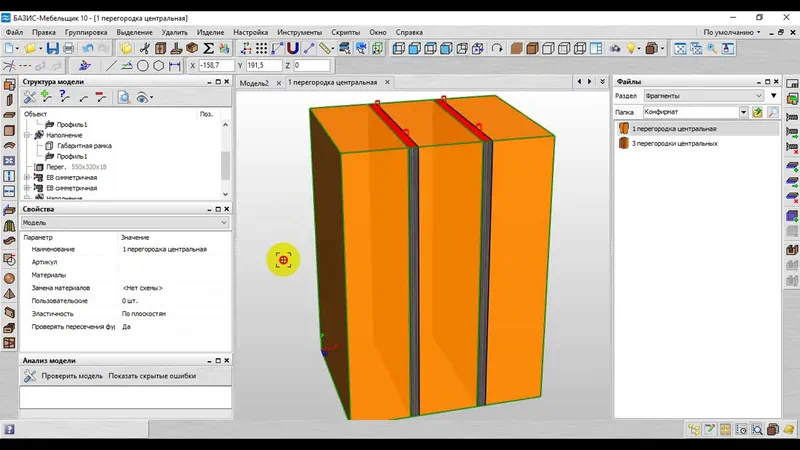Click the light bulb lighting icon

(632, 48)
